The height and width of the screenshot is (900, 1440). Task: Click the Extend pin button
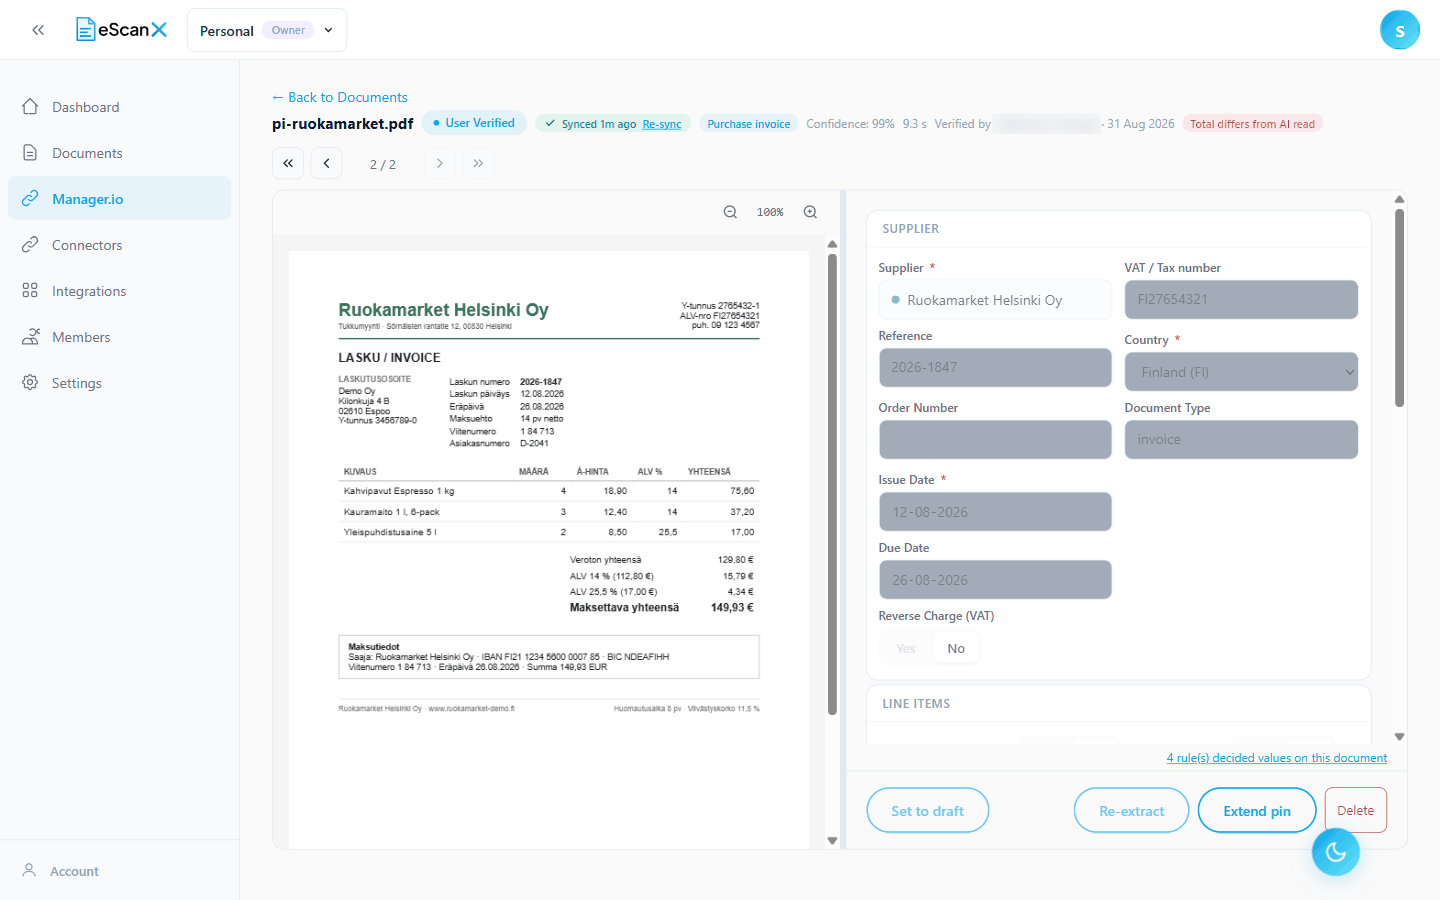pos(1257,811)
